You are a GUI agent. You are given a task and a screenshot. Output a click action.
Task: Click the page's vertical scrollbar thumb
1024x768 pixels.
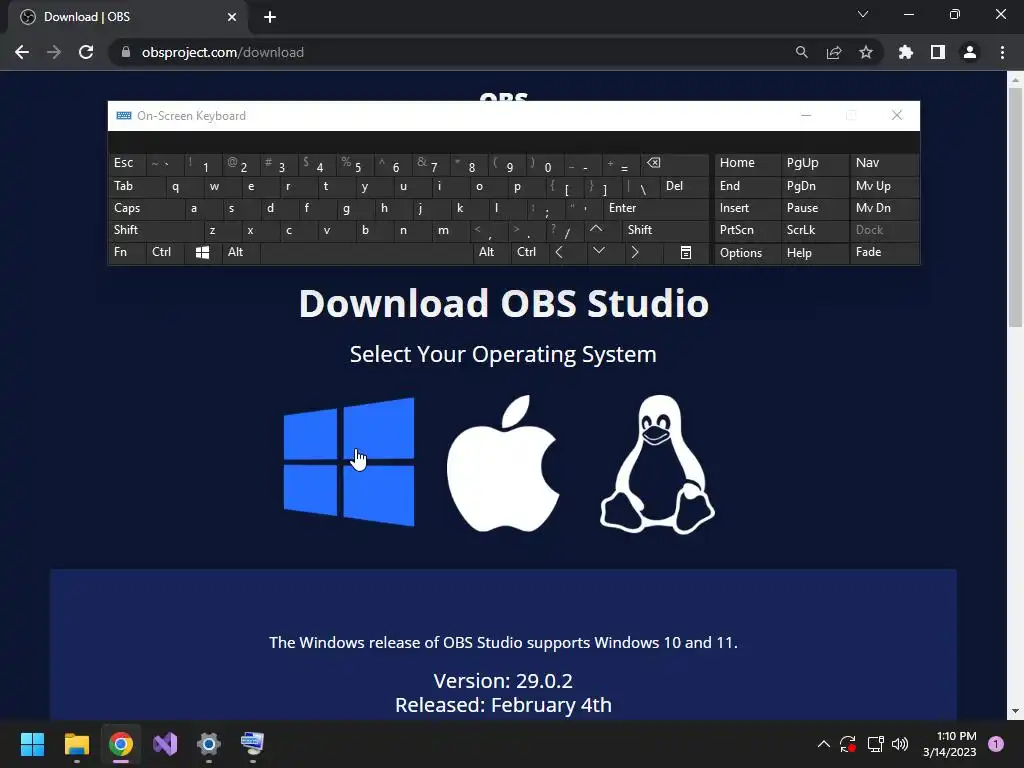pos(1015,208)
